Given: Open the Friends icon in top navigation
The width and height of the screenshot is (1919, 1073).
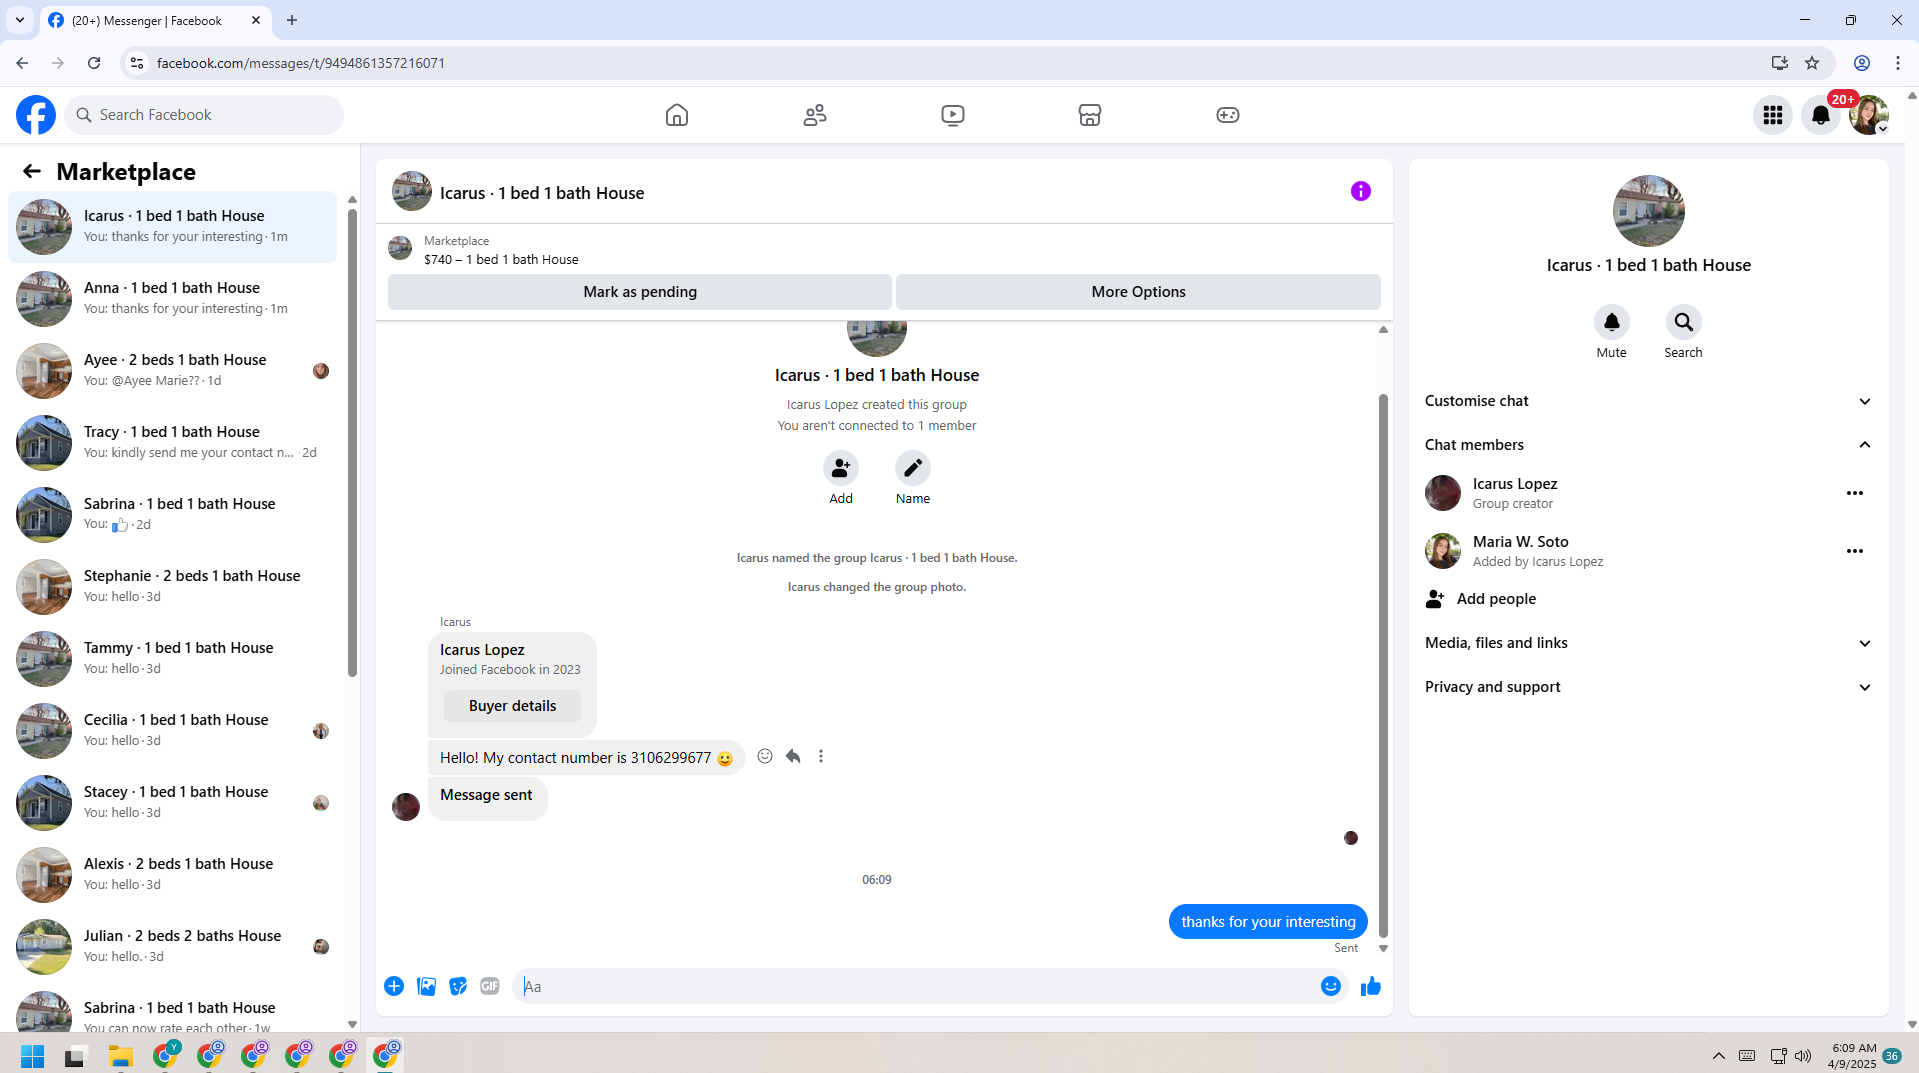Looking at the screenshot, I should click(x=815, y=115).
